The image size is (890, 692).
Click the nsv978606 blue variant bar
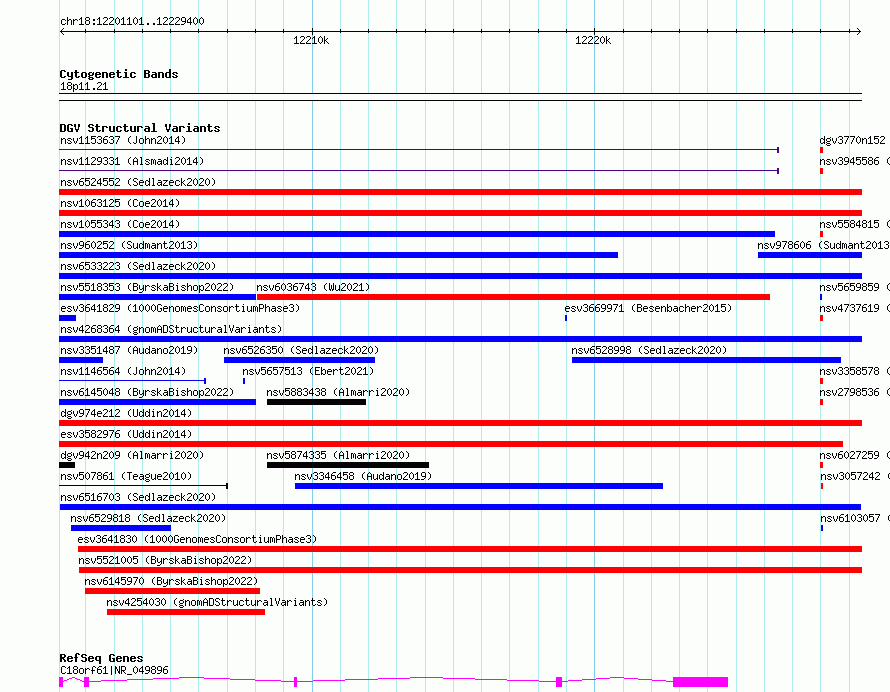810,255
